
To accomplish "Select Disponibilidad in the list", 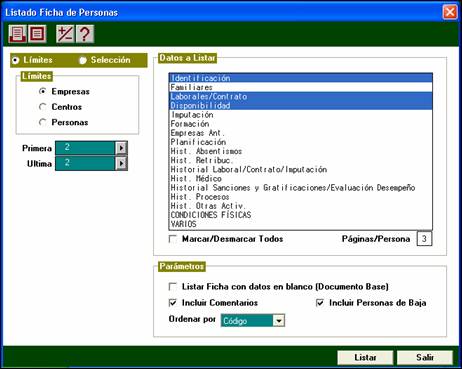I will (301, 105).
